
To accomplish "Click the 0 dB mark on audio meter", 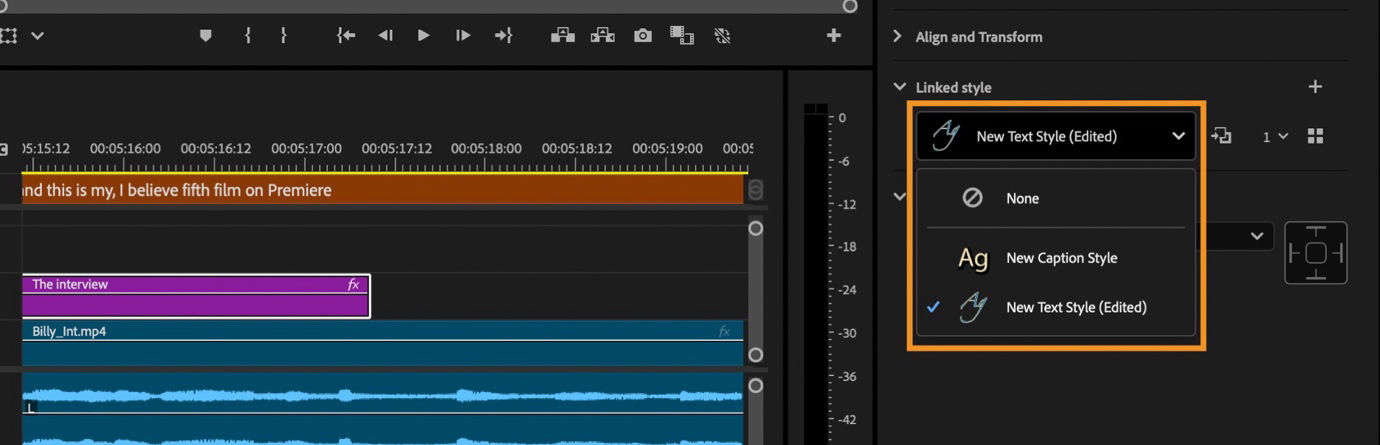I will coord(842,118).
